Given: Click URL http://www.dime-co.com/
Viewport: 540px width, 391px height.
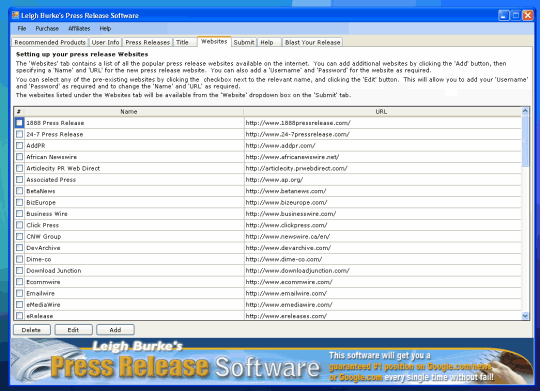Looking at the screenshot, I should [284, 259].
